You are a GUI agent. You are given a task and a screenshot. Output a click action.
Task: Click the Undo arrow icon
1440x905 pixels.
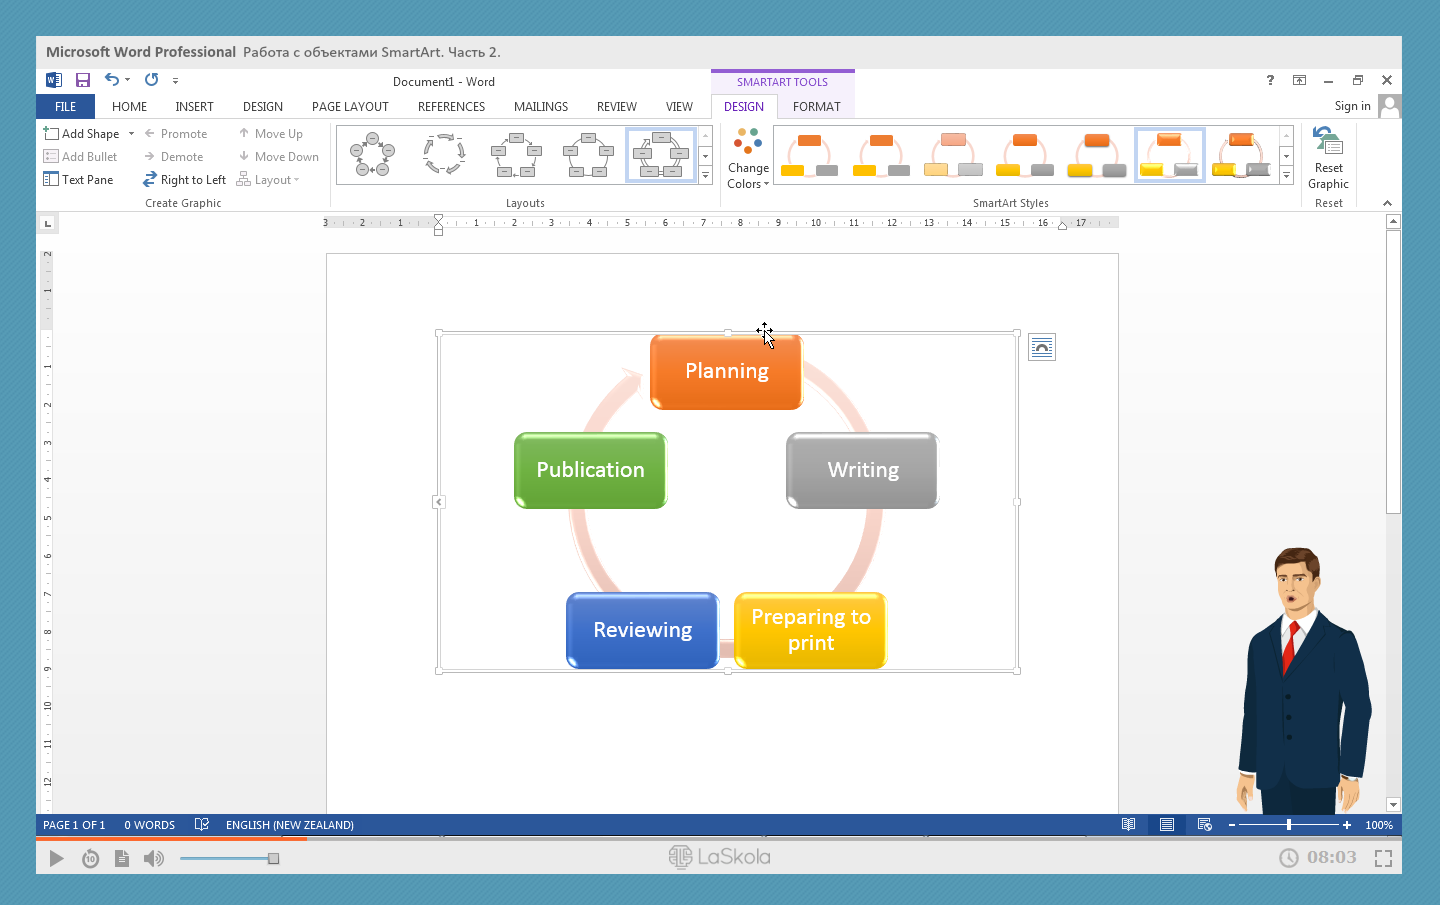pyautogui.click(x=111, y=80)
